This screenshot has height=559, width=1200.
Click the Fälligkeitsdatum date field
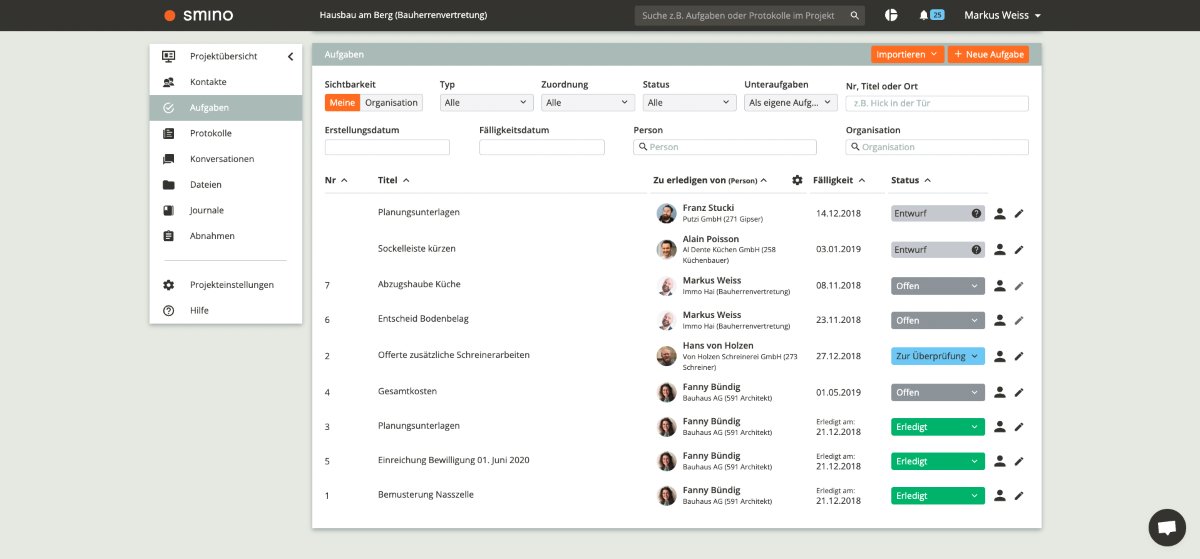coord(542,147)
